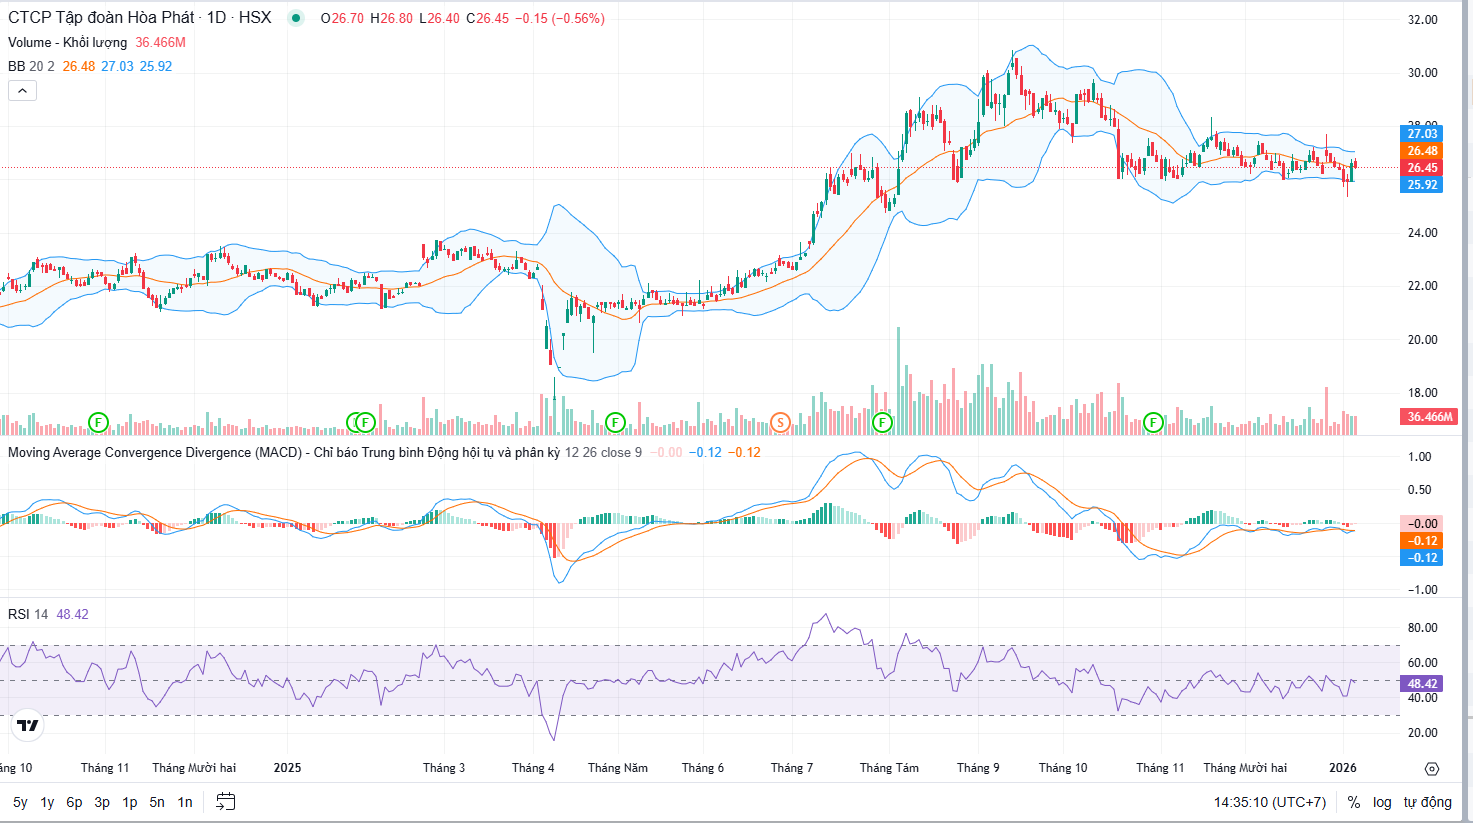This screenshot has height=823, width=1473.
Task: Click the green market status dot
Action: tap(295, 18)
